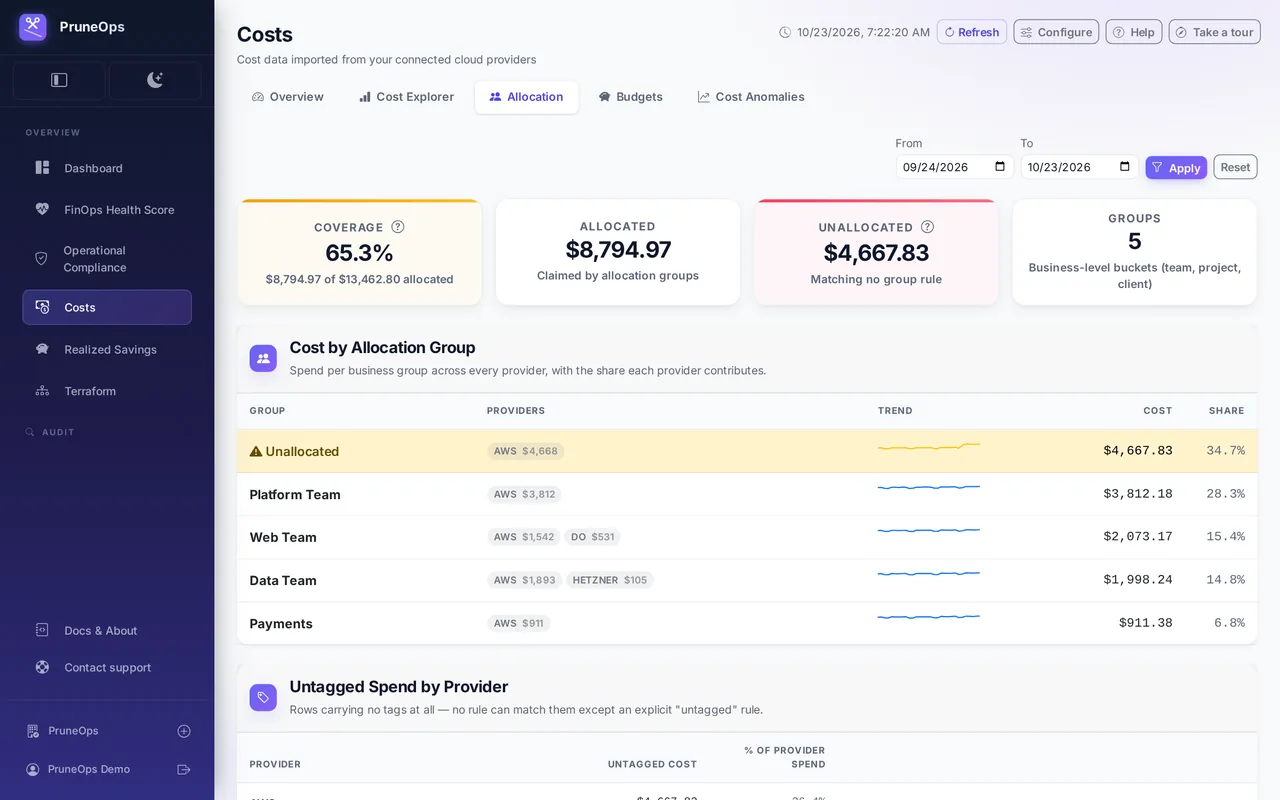Screen dimensions: 1280x800
Task: Click the Refresh button
Action: click(972, 32)
